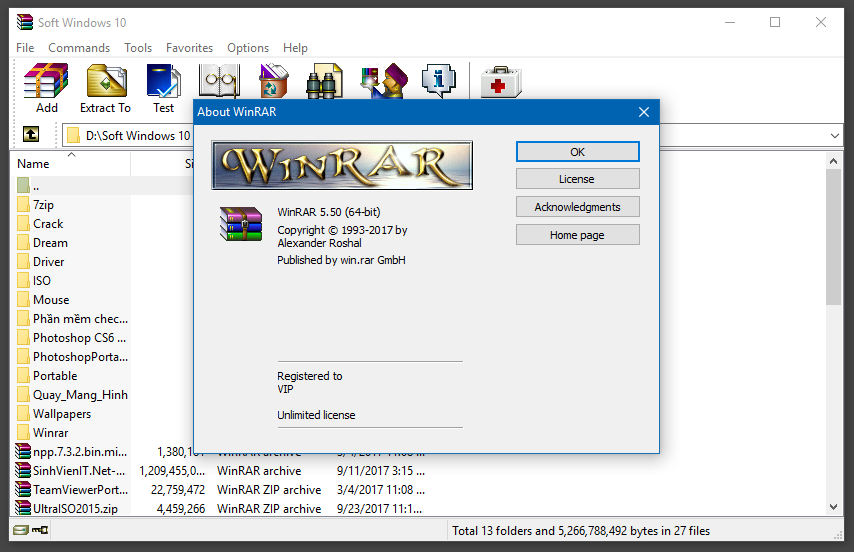Open the Help menu
Viewport: 854px width, 552px height.
(295, 48)
